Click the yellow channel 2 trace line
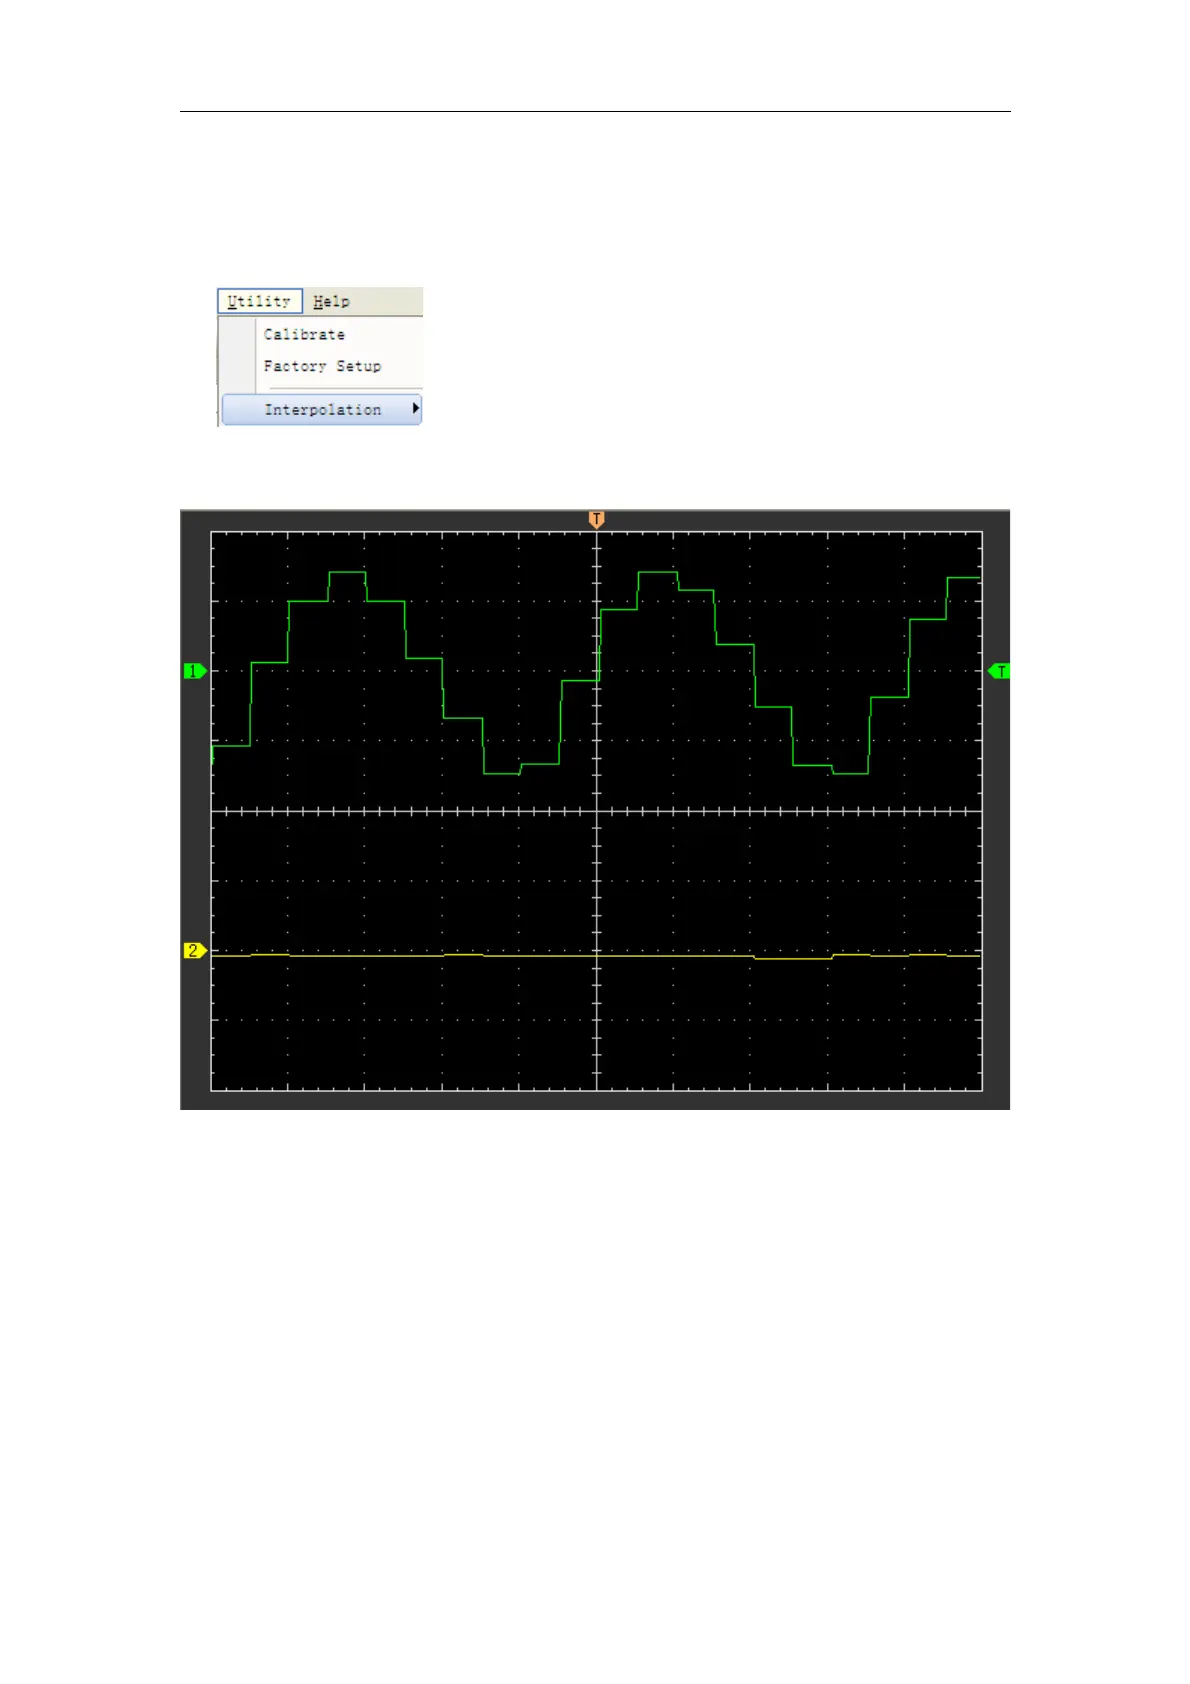The height and width of the screenshot is (1684, 1190). pos(400,956)
